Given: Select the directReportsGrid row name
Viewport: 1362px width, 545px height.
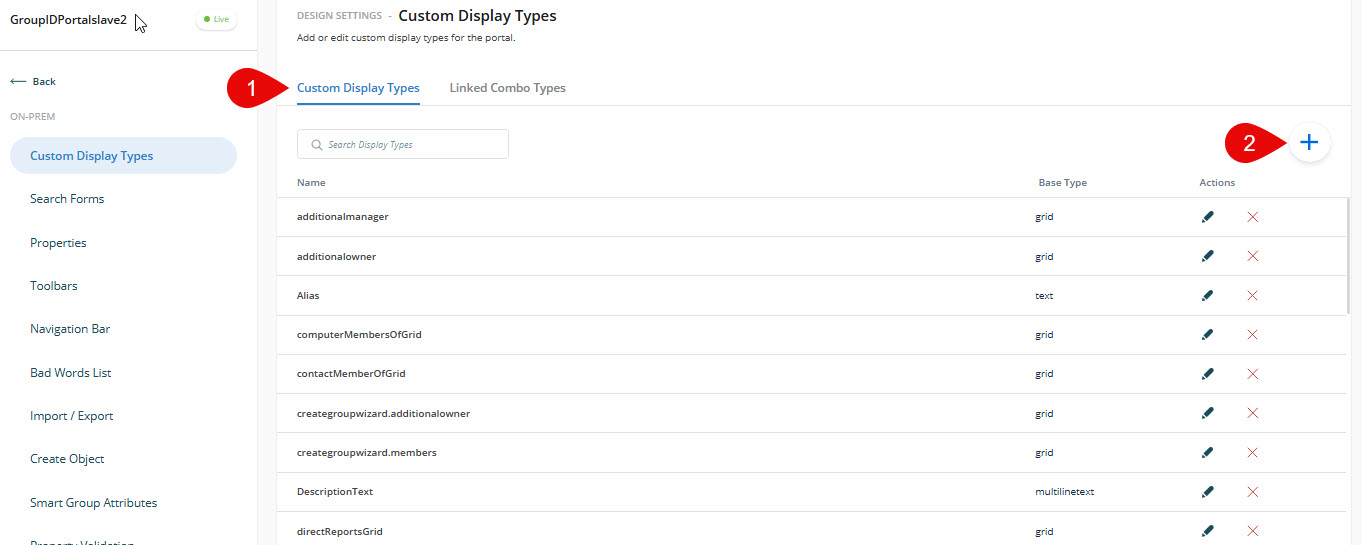Looking at the screenshot, I should (340, 531).
